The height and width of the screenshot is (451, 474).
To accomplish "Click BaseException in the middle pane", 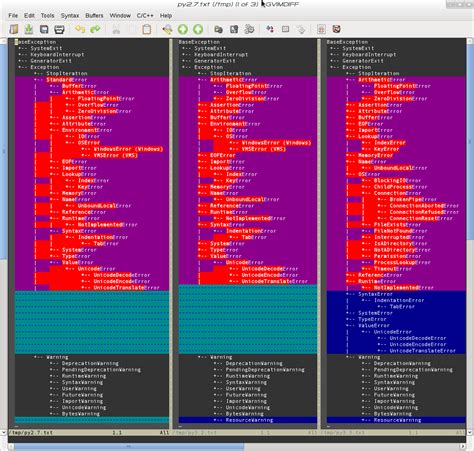I will pyautogui.click(x=199, y=42).
